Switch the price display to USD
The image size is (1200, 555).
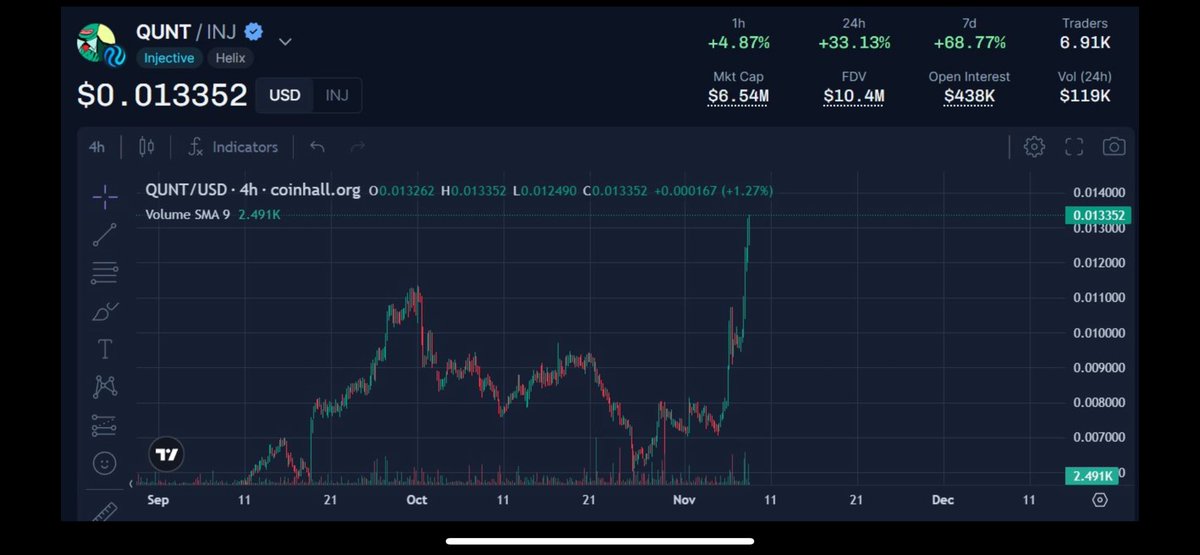[285, 96]
